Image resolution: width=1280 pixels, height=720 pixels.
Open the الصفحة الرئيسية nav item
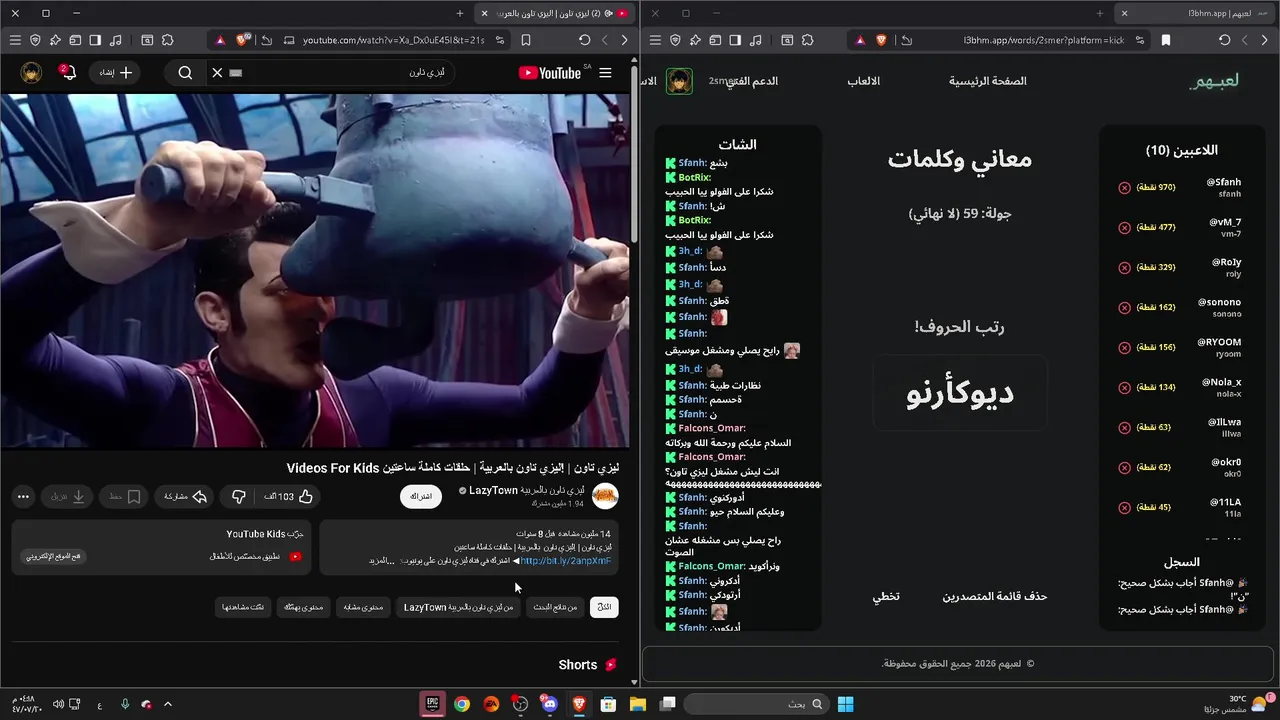988,81
